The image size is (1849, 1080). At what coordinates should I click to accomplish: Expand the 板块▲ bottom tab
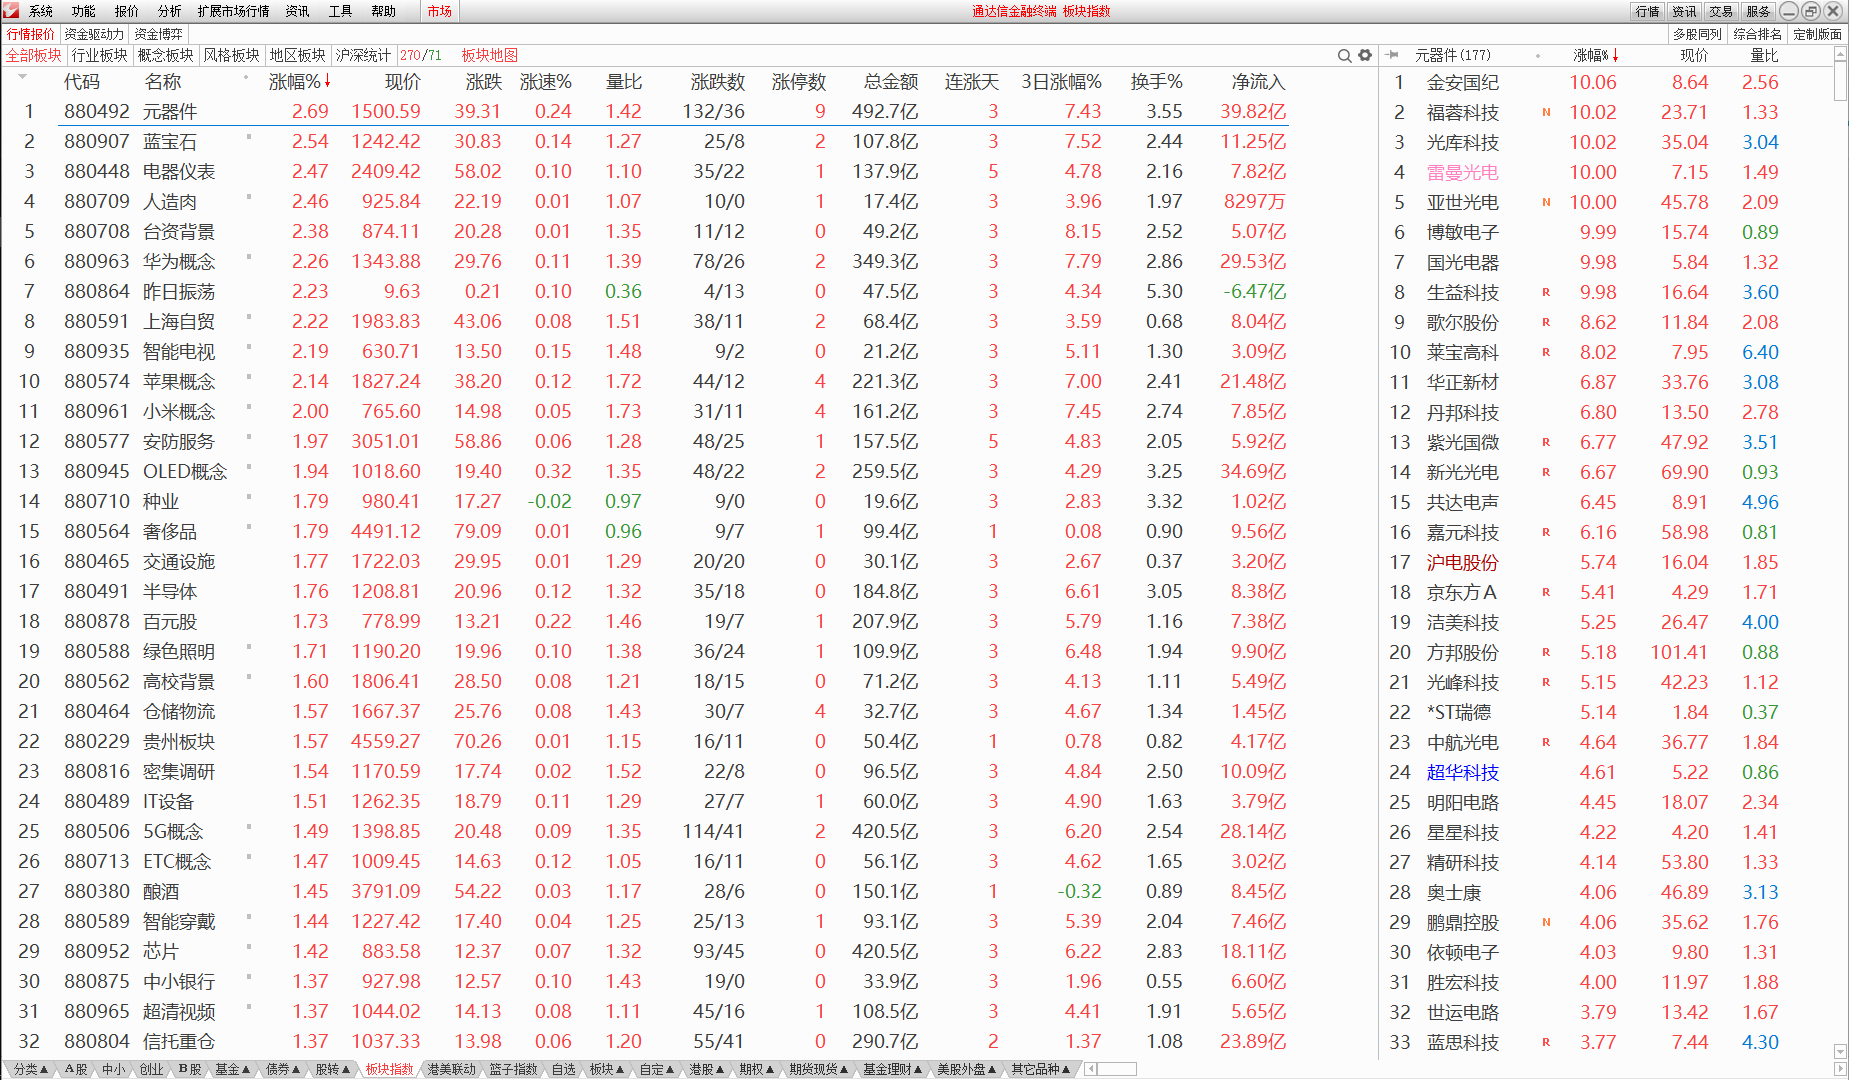point(608,1069)
